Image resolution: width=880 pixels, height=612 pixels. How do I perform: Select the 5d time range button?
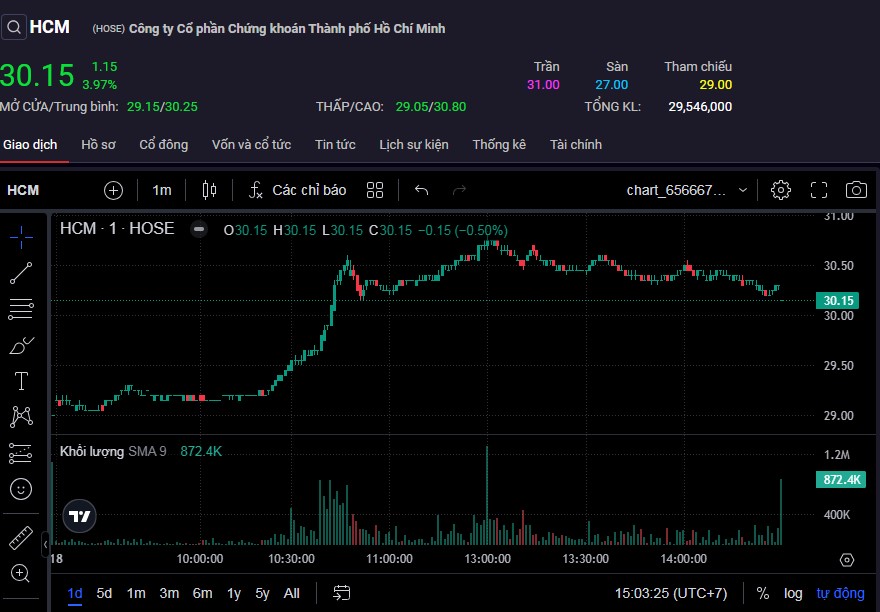[x=104, y=593]
